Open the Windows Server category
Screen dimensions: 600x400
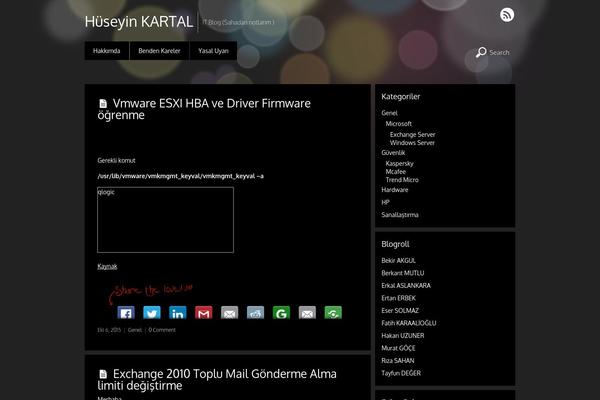click(412, 143)
